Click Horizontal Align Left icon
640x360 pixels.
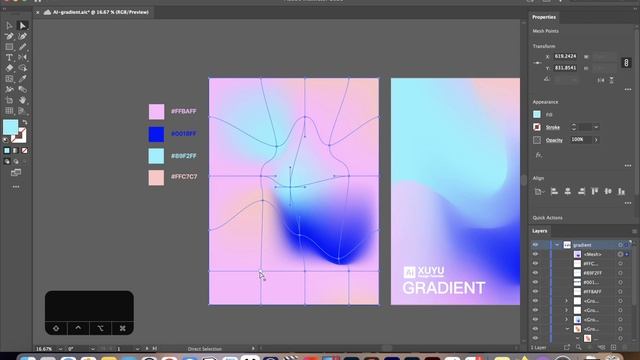554,191
